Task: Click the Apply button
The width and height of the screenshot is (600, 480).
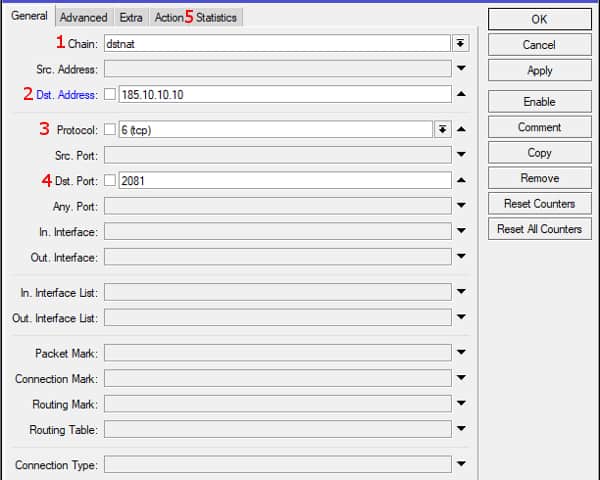Action: (x=540, y=70)
